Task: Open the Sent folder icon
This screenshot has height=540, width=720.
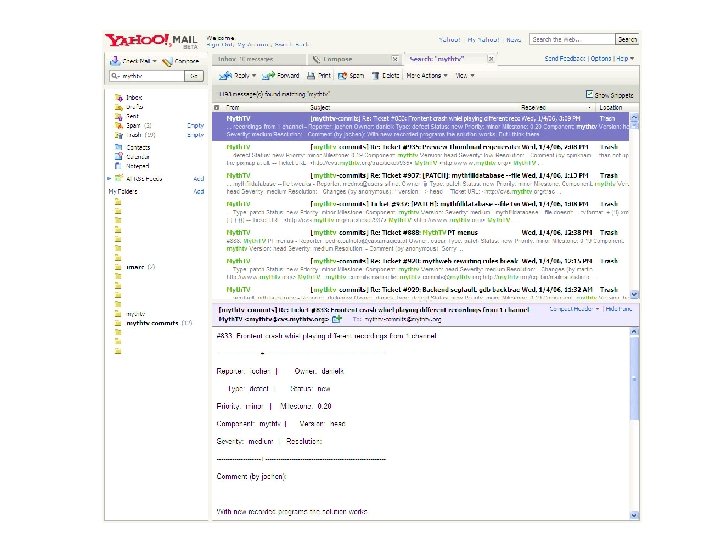Action: (119, 116)
